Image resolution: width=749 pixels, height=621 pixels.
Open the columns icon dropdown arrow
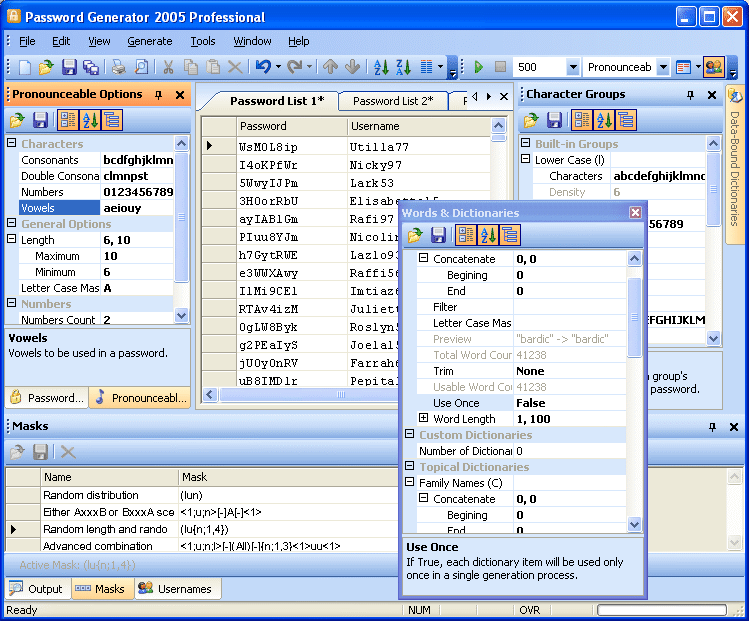point(440,67)
